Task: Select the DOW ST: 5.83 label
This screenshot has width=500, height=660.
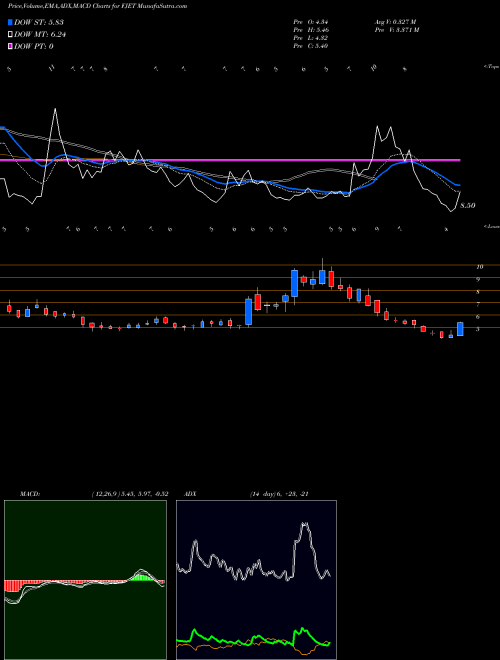Action: point(39,22)
